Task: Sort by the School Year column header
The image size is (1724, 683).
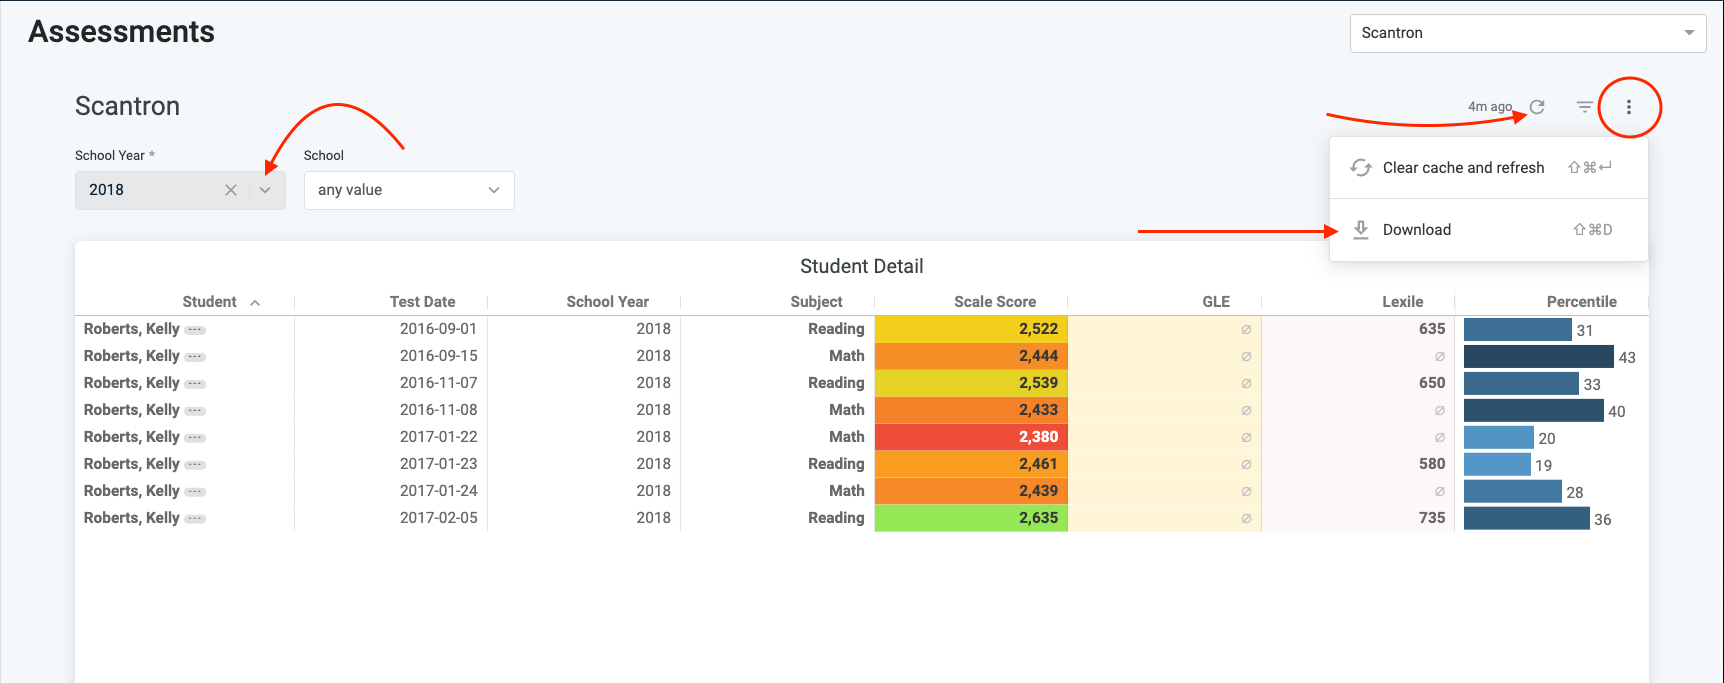Action: click(607, 302)
